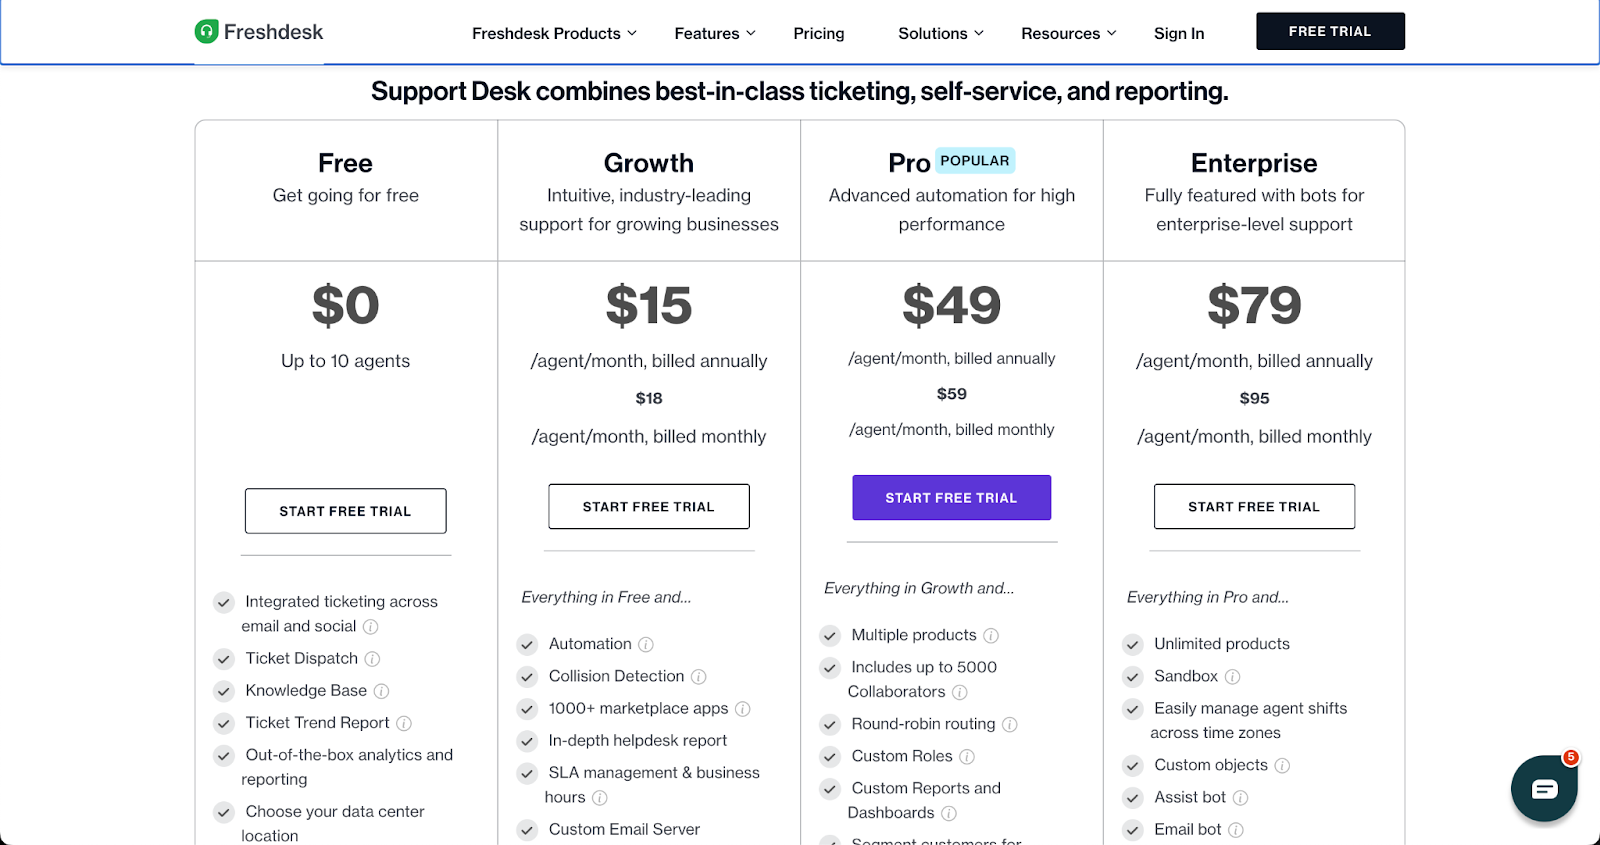Viewport: 1600px width, 845px height.
Task: Click the dark FREE TRIAL header button
Action: [1330, 31]
